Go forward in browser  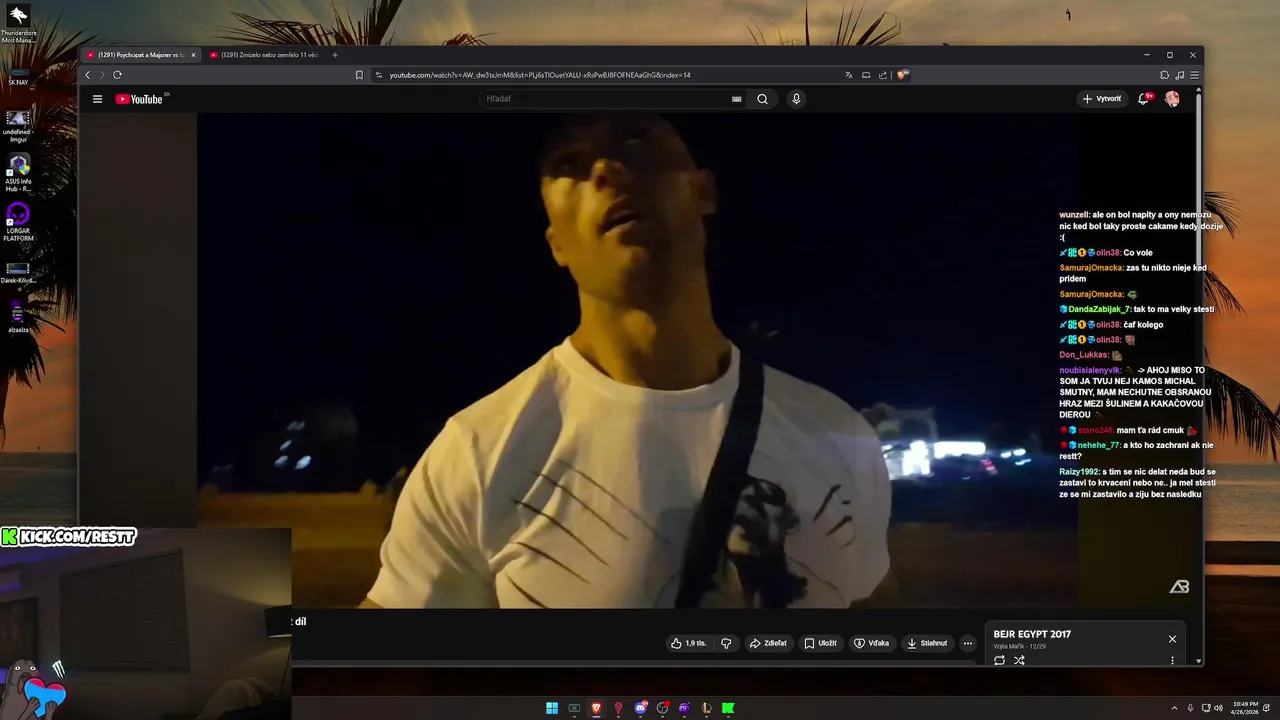(x=102, y=75)
